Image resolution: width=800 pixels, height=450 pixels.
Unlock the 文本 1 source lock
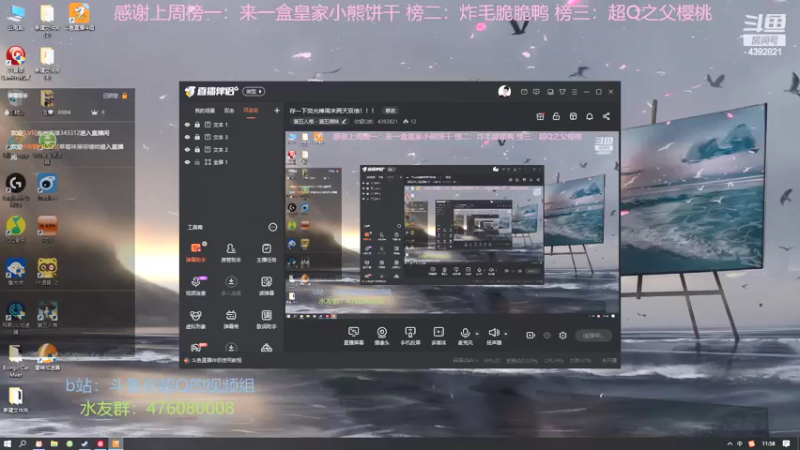[x=197, y=124]
